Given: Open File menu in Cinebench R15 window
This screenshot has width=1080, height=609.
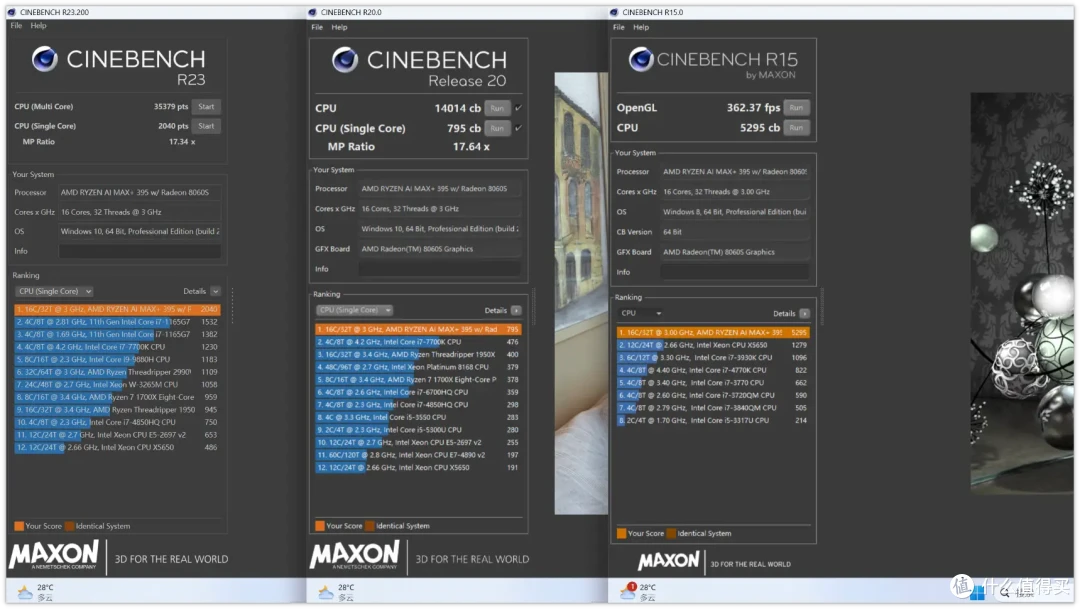Looking at the screenshot, I should pos(619,28).
